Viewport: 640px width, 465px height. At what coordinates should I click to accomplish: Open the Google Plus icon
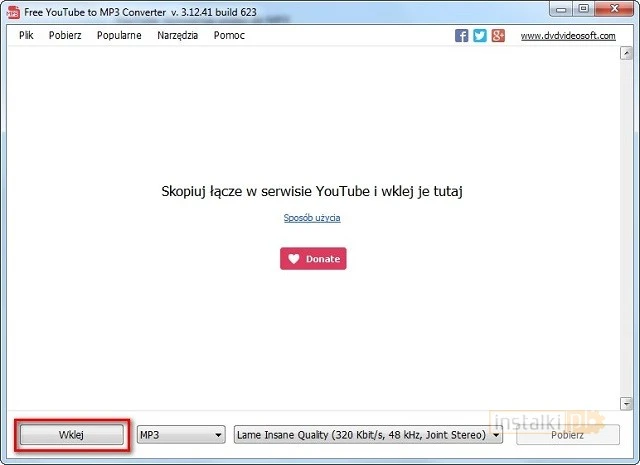click(x=498, y=36)
